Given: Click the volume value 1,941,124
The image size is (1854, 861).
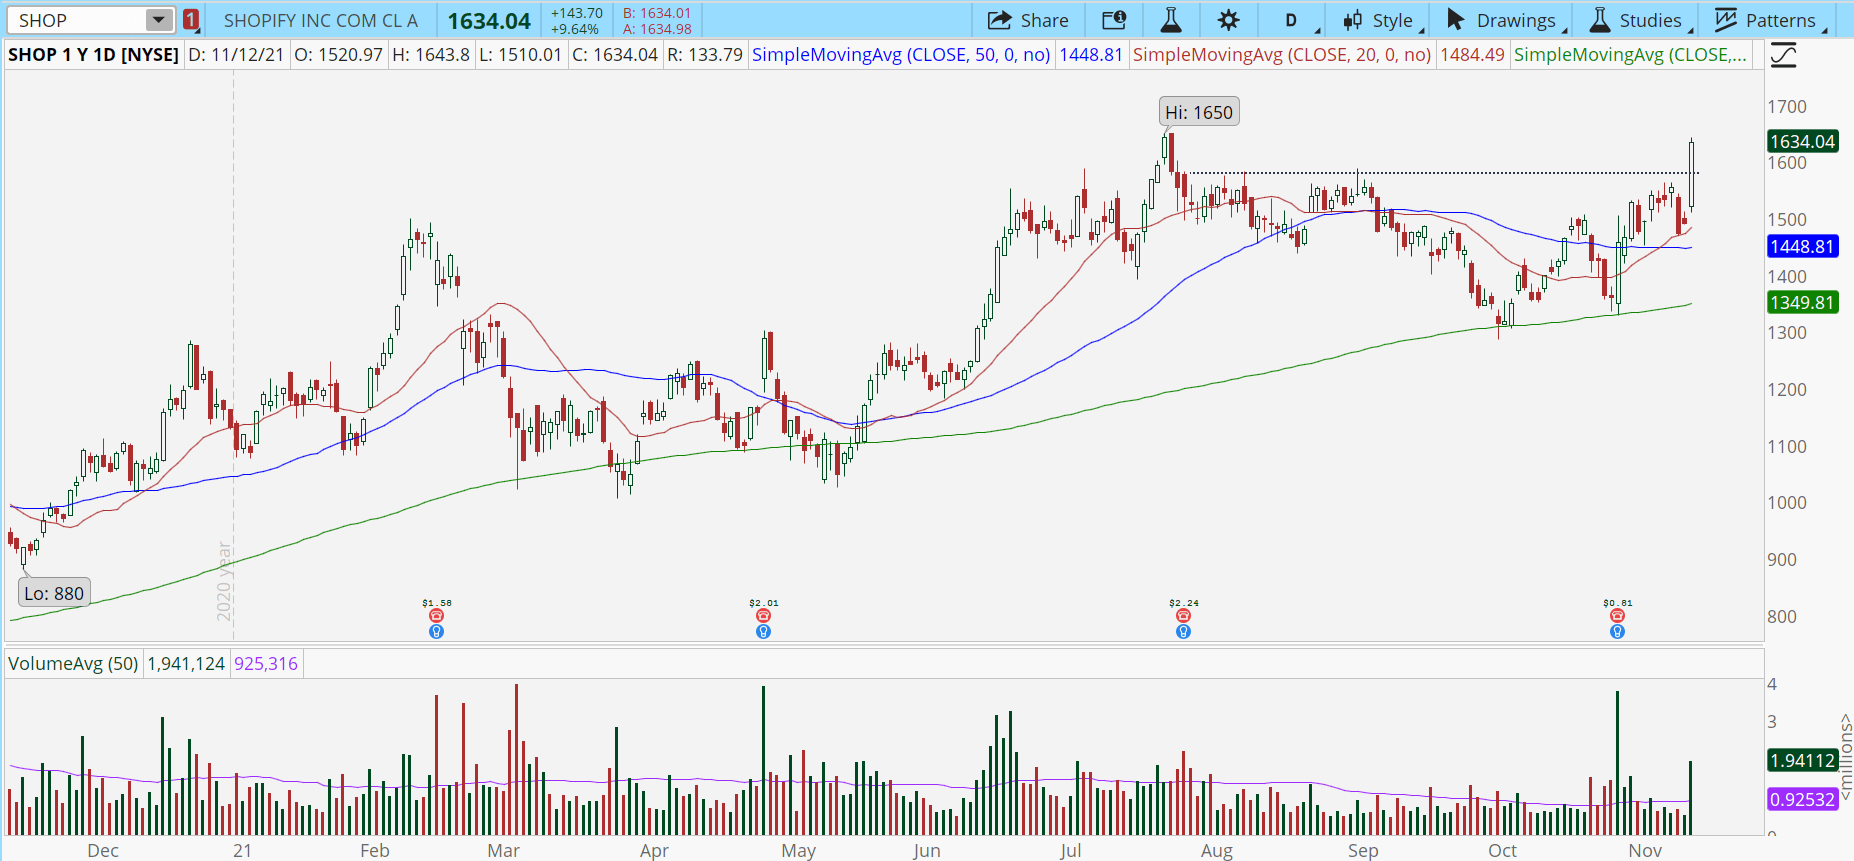Looking at the screenshot, I should coord(186,664).
